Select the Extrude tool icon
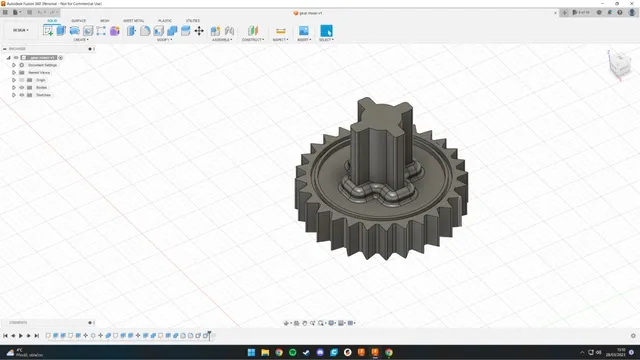The width and height of the screenshot is (640, 360). click(61, 31)
